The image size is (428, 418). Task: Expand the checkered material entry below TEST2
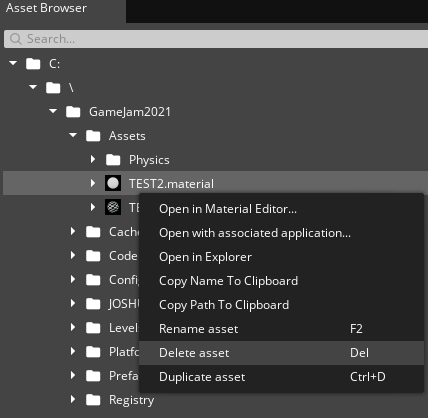(x=93, y=207)
